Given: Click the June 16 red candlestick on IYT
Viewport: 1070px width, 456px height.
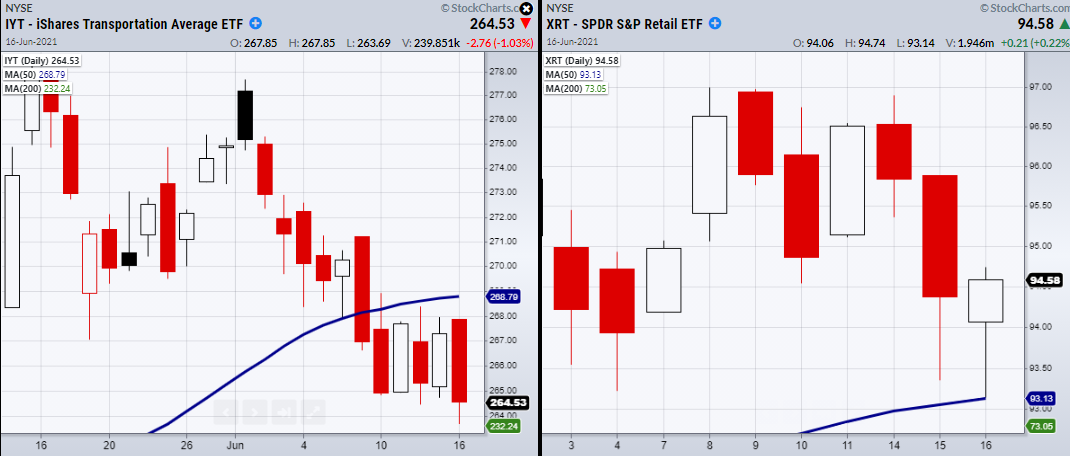Looking at the screenshot, I should pos(459,360).
